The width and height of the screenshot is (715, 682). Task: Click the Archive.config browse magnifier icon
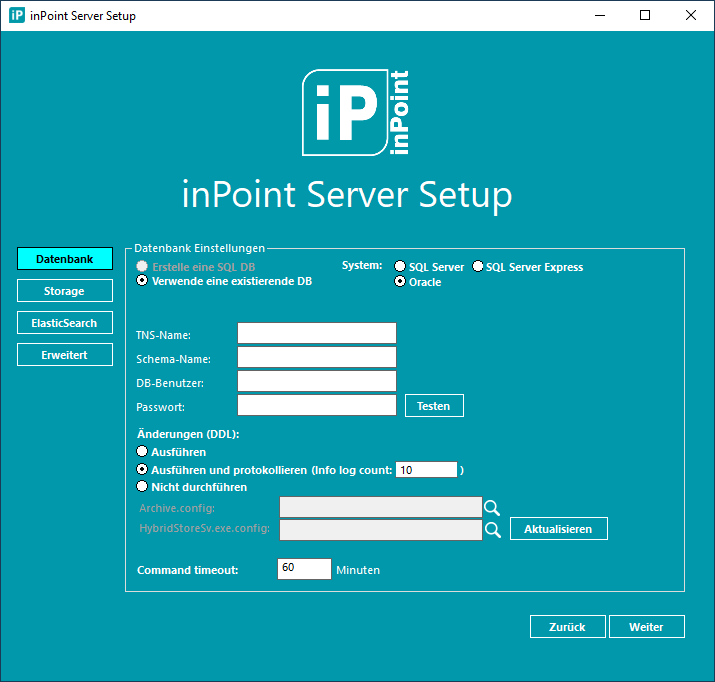492,507
